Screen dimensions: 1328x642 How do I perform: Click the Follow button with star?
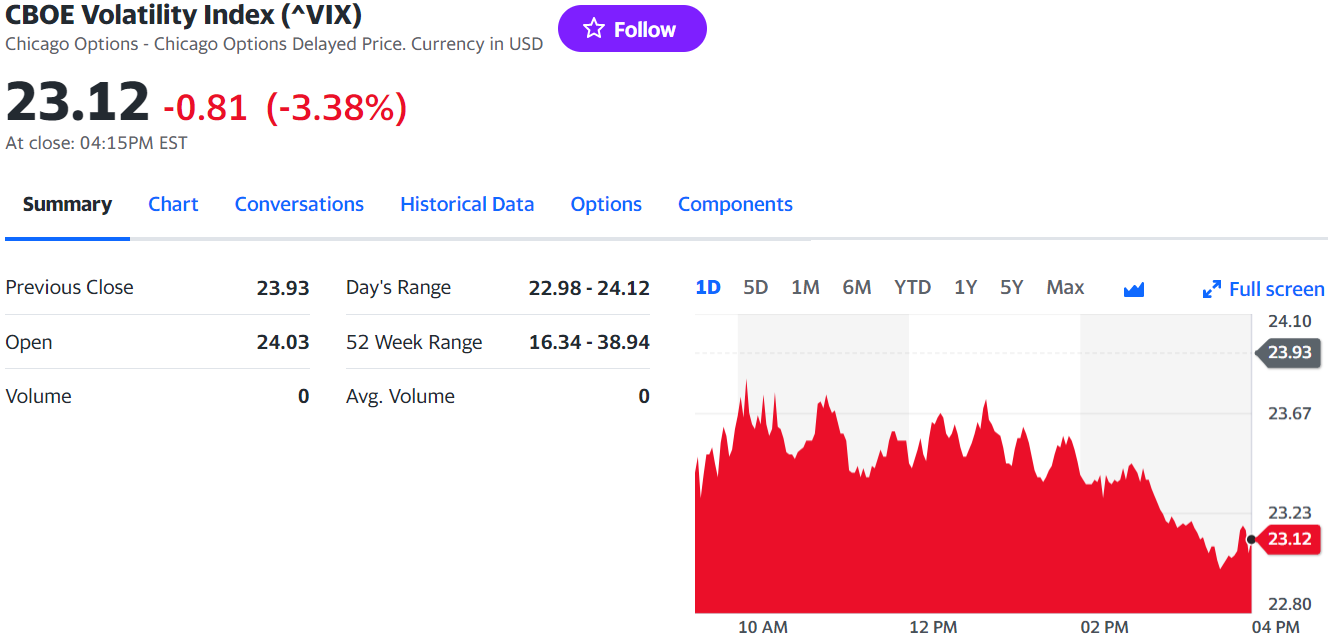click(x=632, y=29)
